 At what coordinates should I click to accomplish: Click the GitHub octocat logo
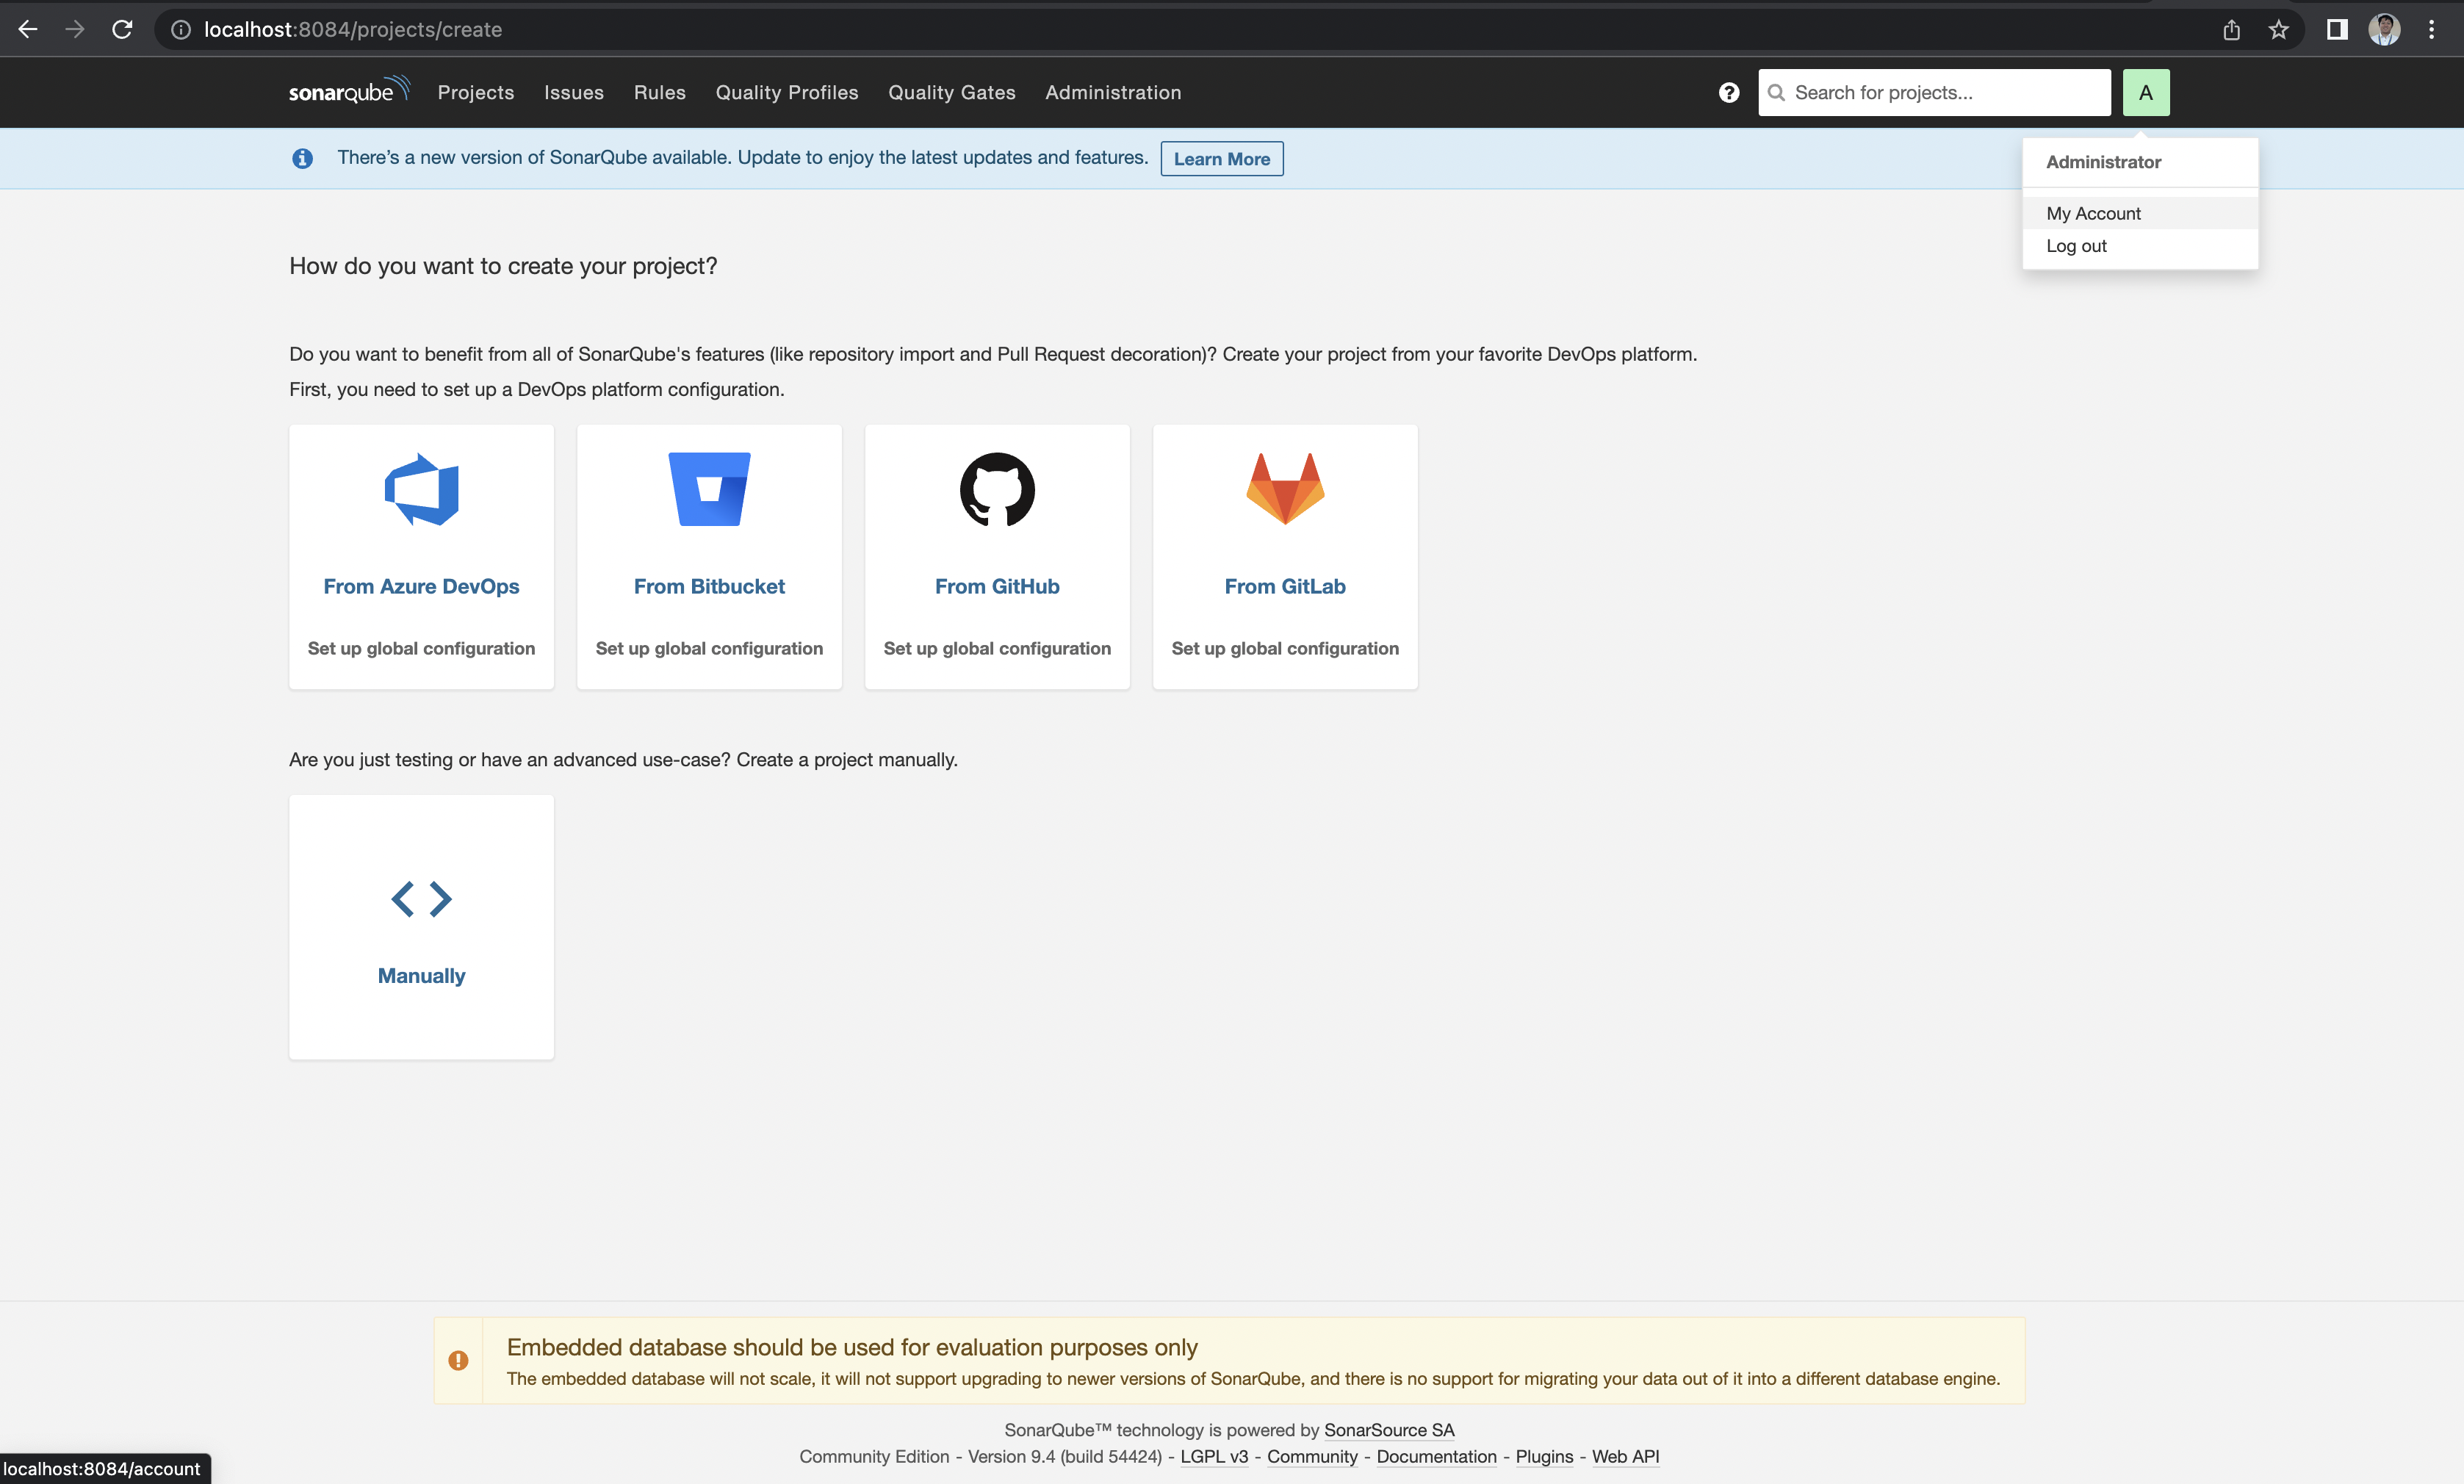click(x=997, y=489)
